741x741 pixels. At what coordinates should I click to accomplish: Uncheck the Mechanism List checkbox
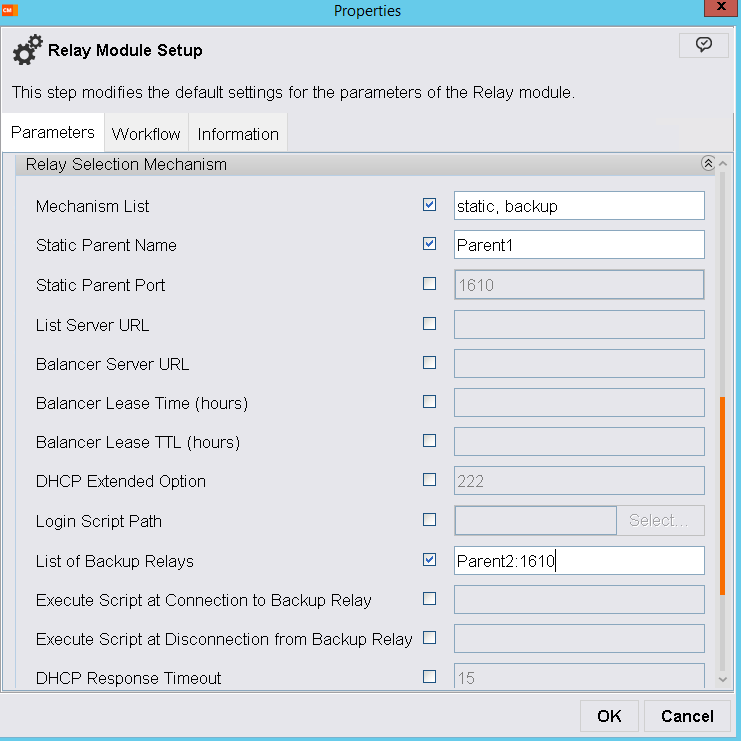(430, 205)
